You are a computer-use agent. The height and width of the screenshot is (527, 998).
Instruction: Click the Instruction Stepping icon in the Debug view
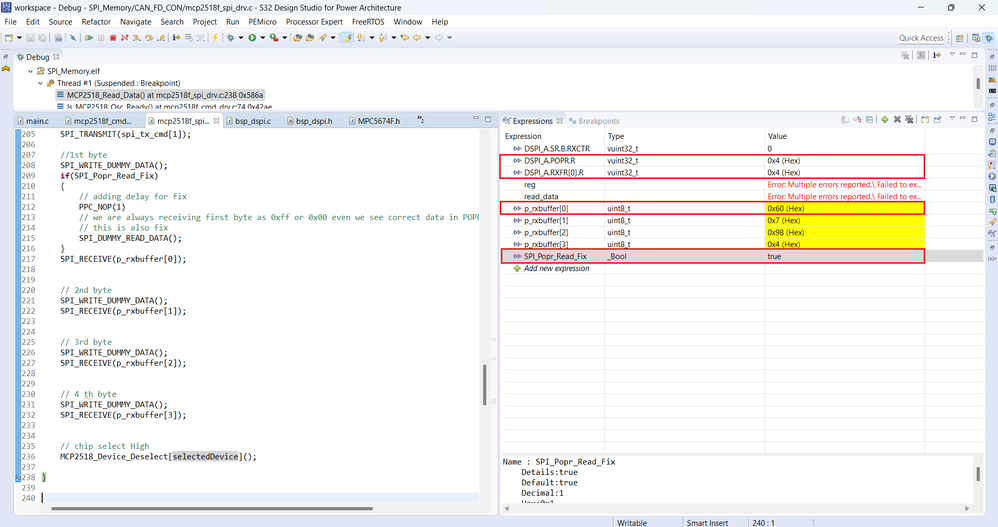pyautogui.click(x=936, y=55)
